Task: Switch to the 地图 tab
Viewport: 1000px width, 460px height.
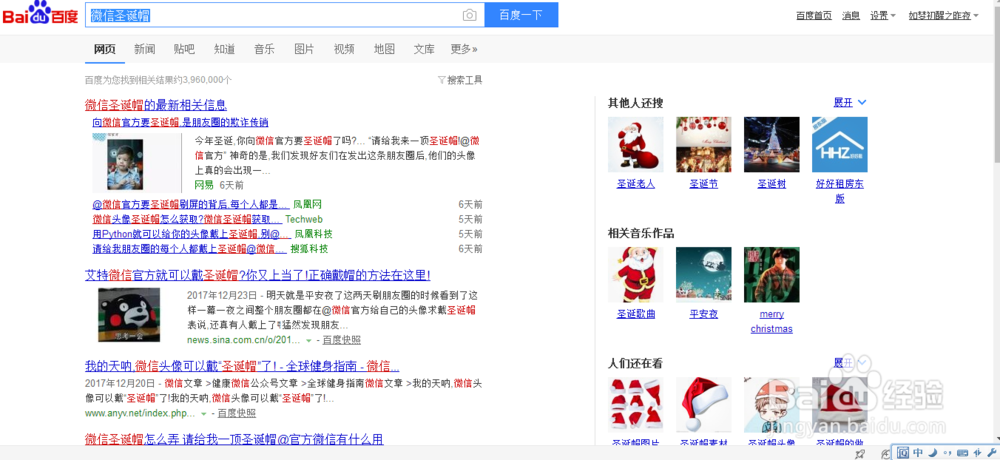Action: coord(384,49)
